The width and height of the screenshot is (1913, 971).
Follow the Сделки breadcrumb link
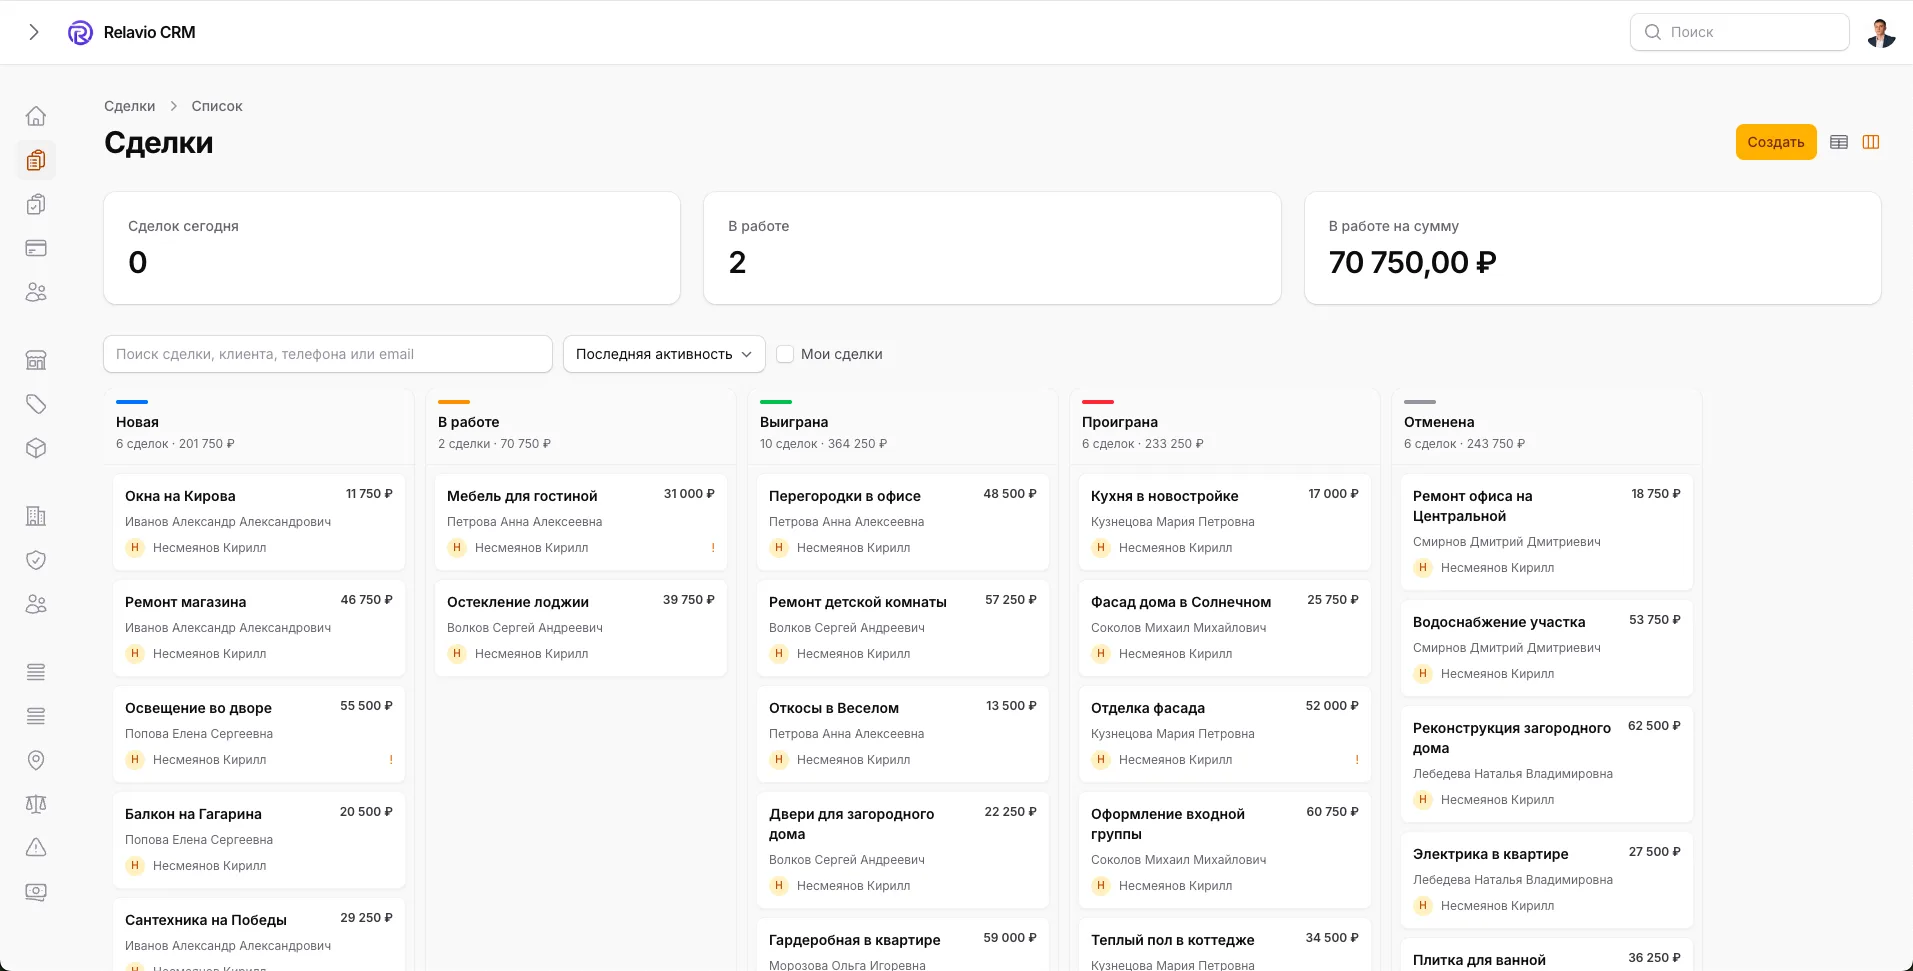[130, 106]
